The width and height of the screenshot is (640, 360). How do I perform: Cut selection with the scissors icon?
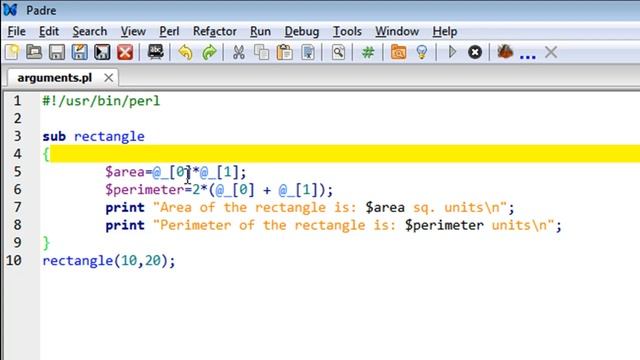click(239, 52)
